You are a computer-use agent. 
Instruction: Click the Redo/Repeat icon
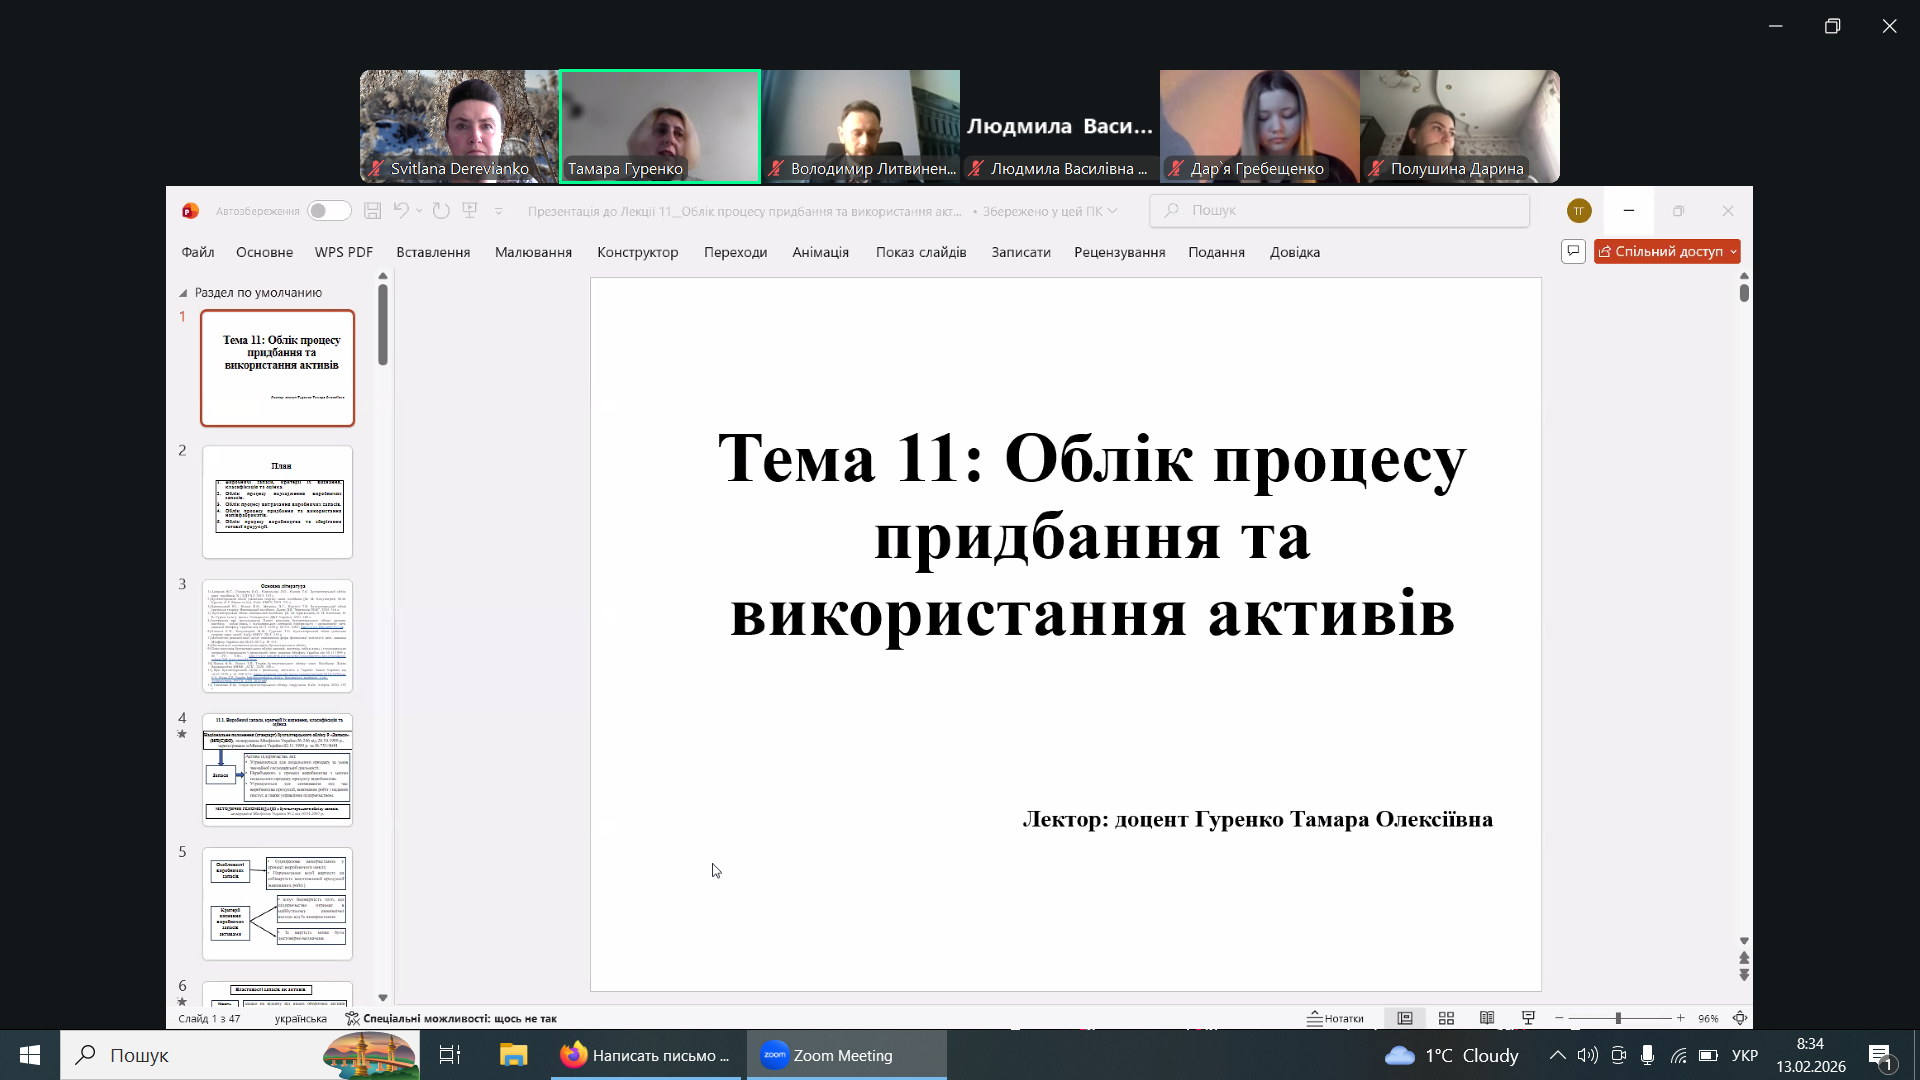tap(441, 211)
